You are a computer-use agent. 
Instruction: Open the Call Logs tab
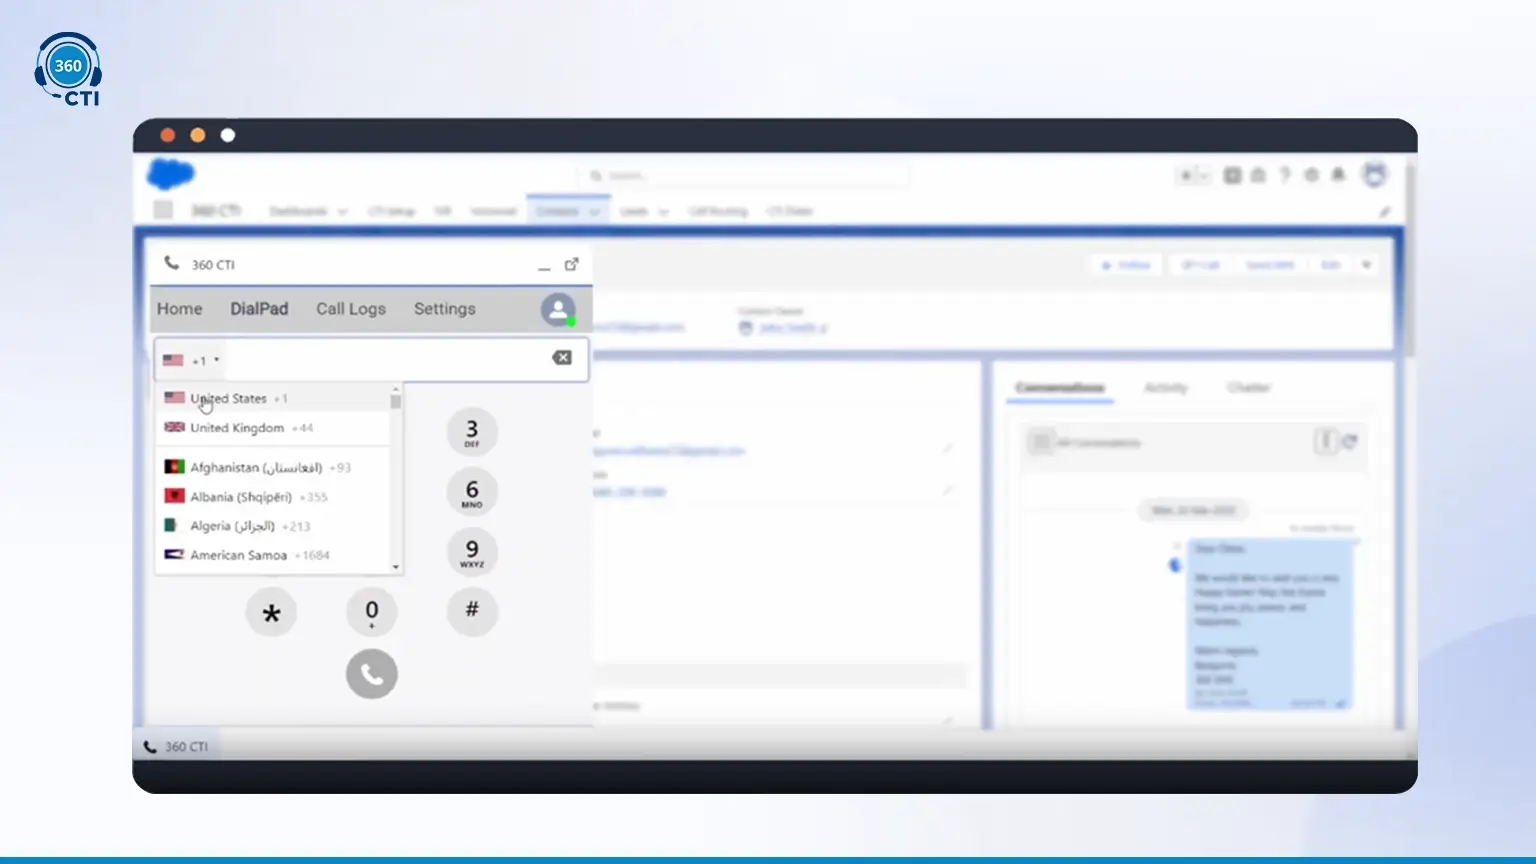pyautogui.click(x=351, y=309)
